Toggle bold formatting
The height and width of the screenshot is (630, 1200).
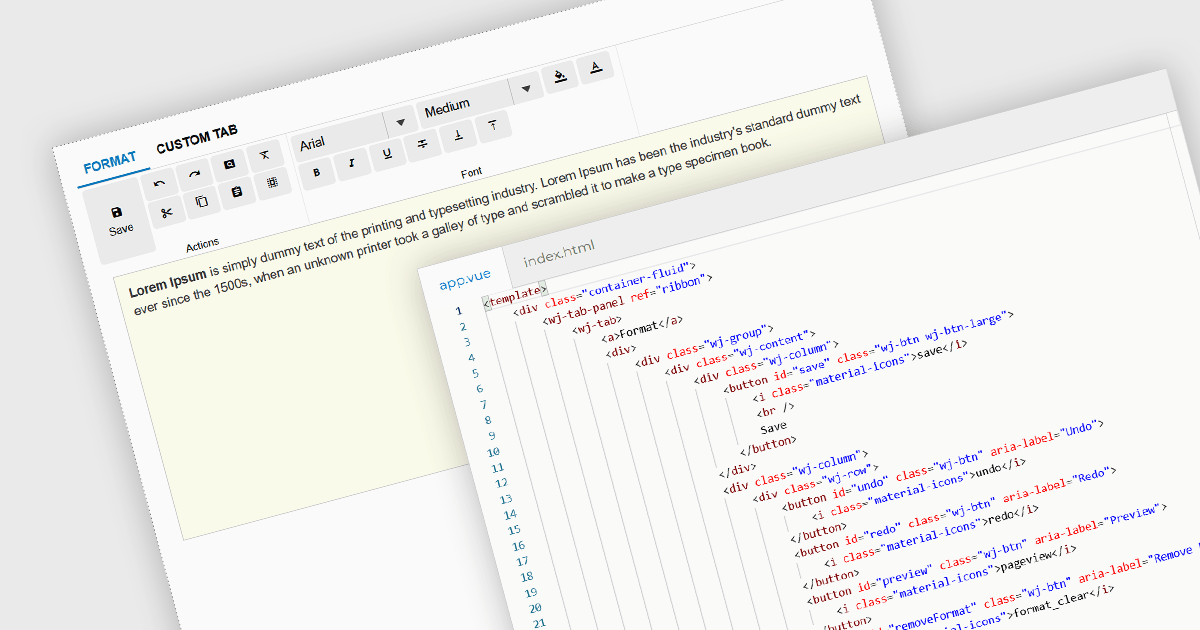coord(317,172)
